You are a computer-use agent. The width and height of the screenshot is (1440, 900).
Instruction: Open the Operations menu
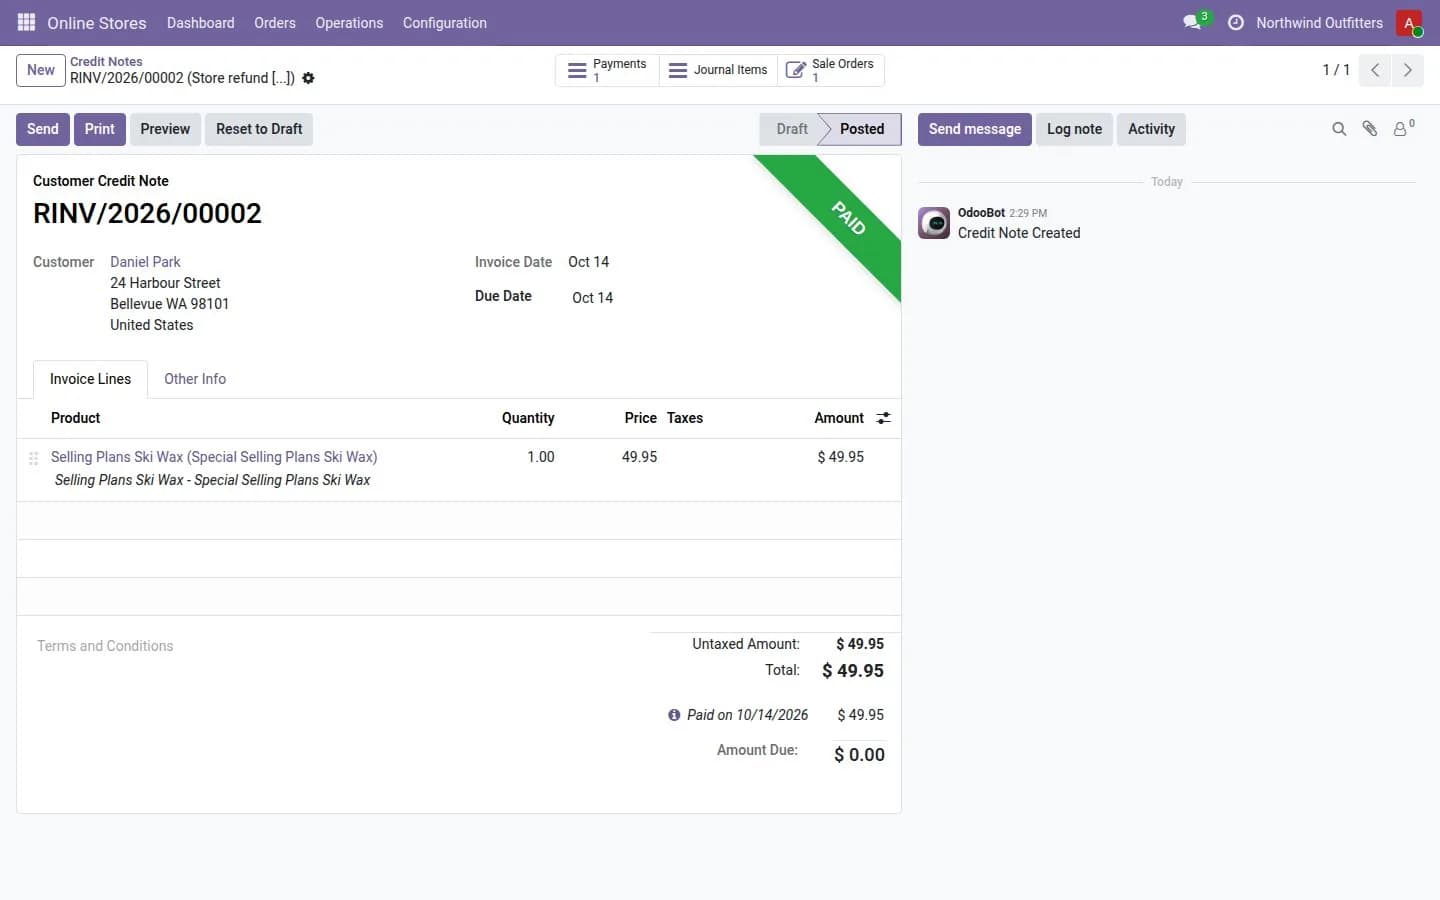click(349, 22)
